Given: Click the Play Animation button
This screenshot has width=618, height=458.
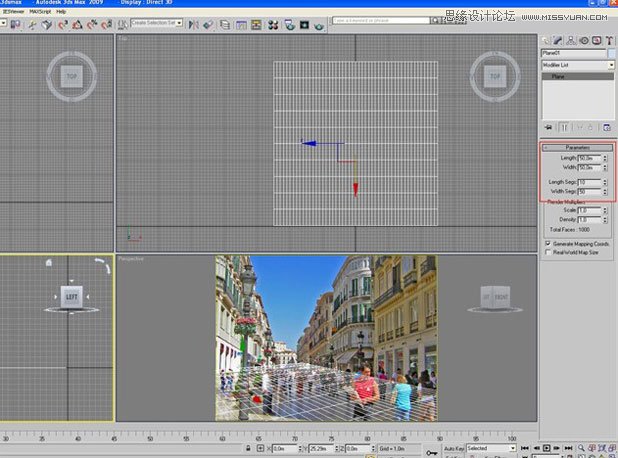Looking at the screenshot, I should 546,448.
